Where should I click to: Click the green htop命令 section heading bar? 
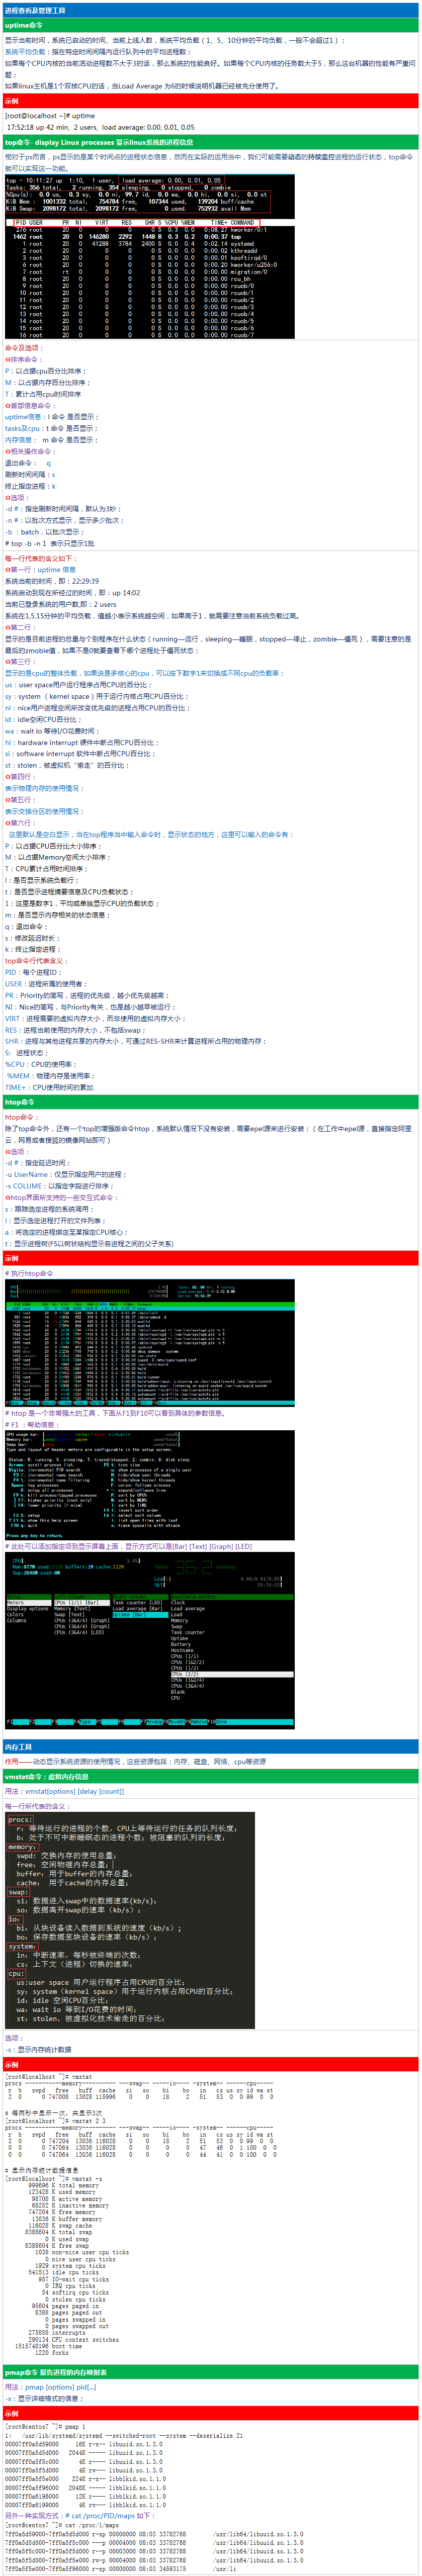[211, 1102]
